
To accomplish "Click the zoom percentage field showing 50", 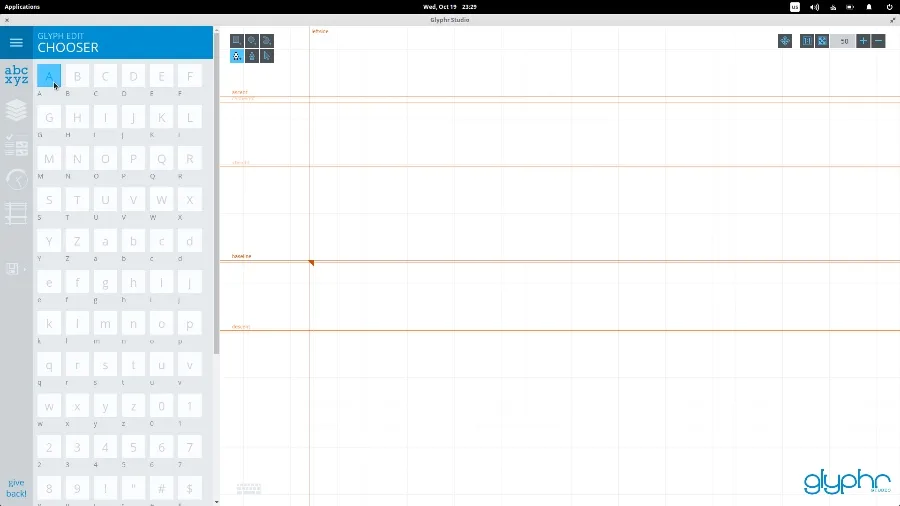I will click(x=843, y=41).
